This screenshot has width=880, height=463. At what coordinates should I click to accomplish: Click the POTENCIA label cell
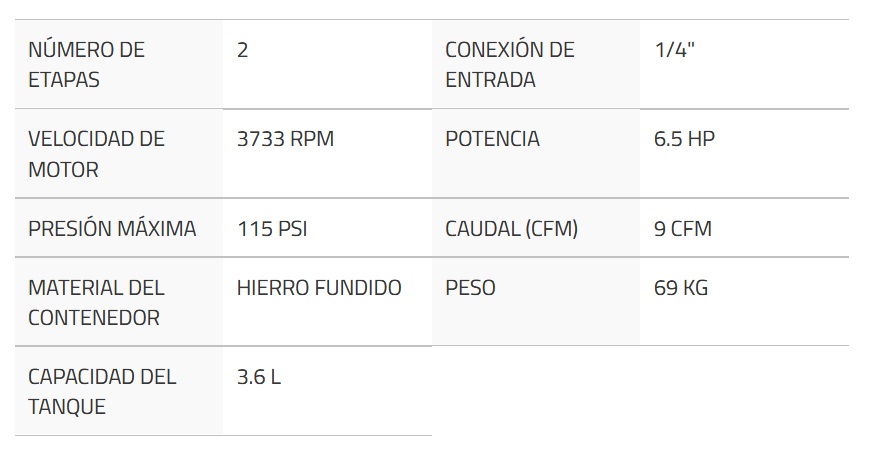point(492,139)
